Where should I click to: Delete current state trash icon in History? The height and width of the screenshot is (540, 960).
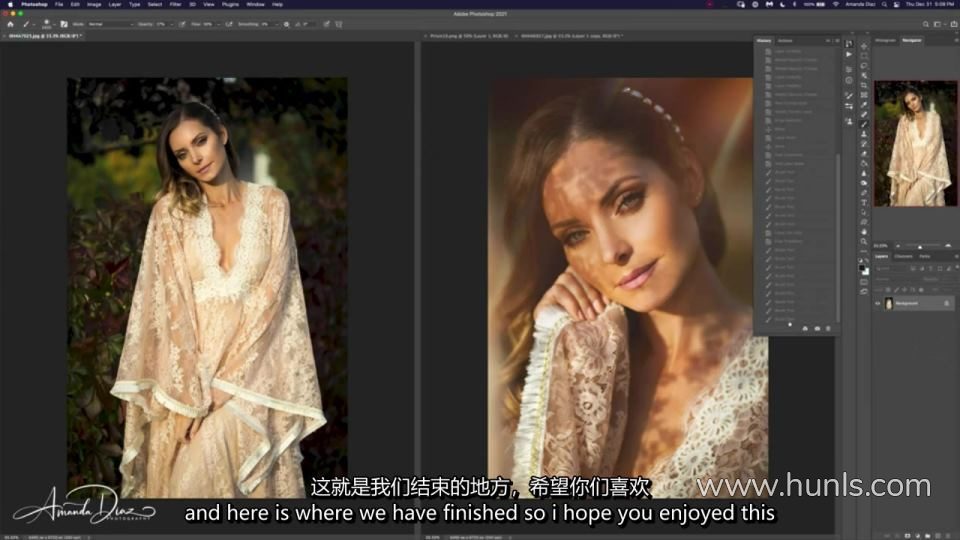click(x=828, y=329)
